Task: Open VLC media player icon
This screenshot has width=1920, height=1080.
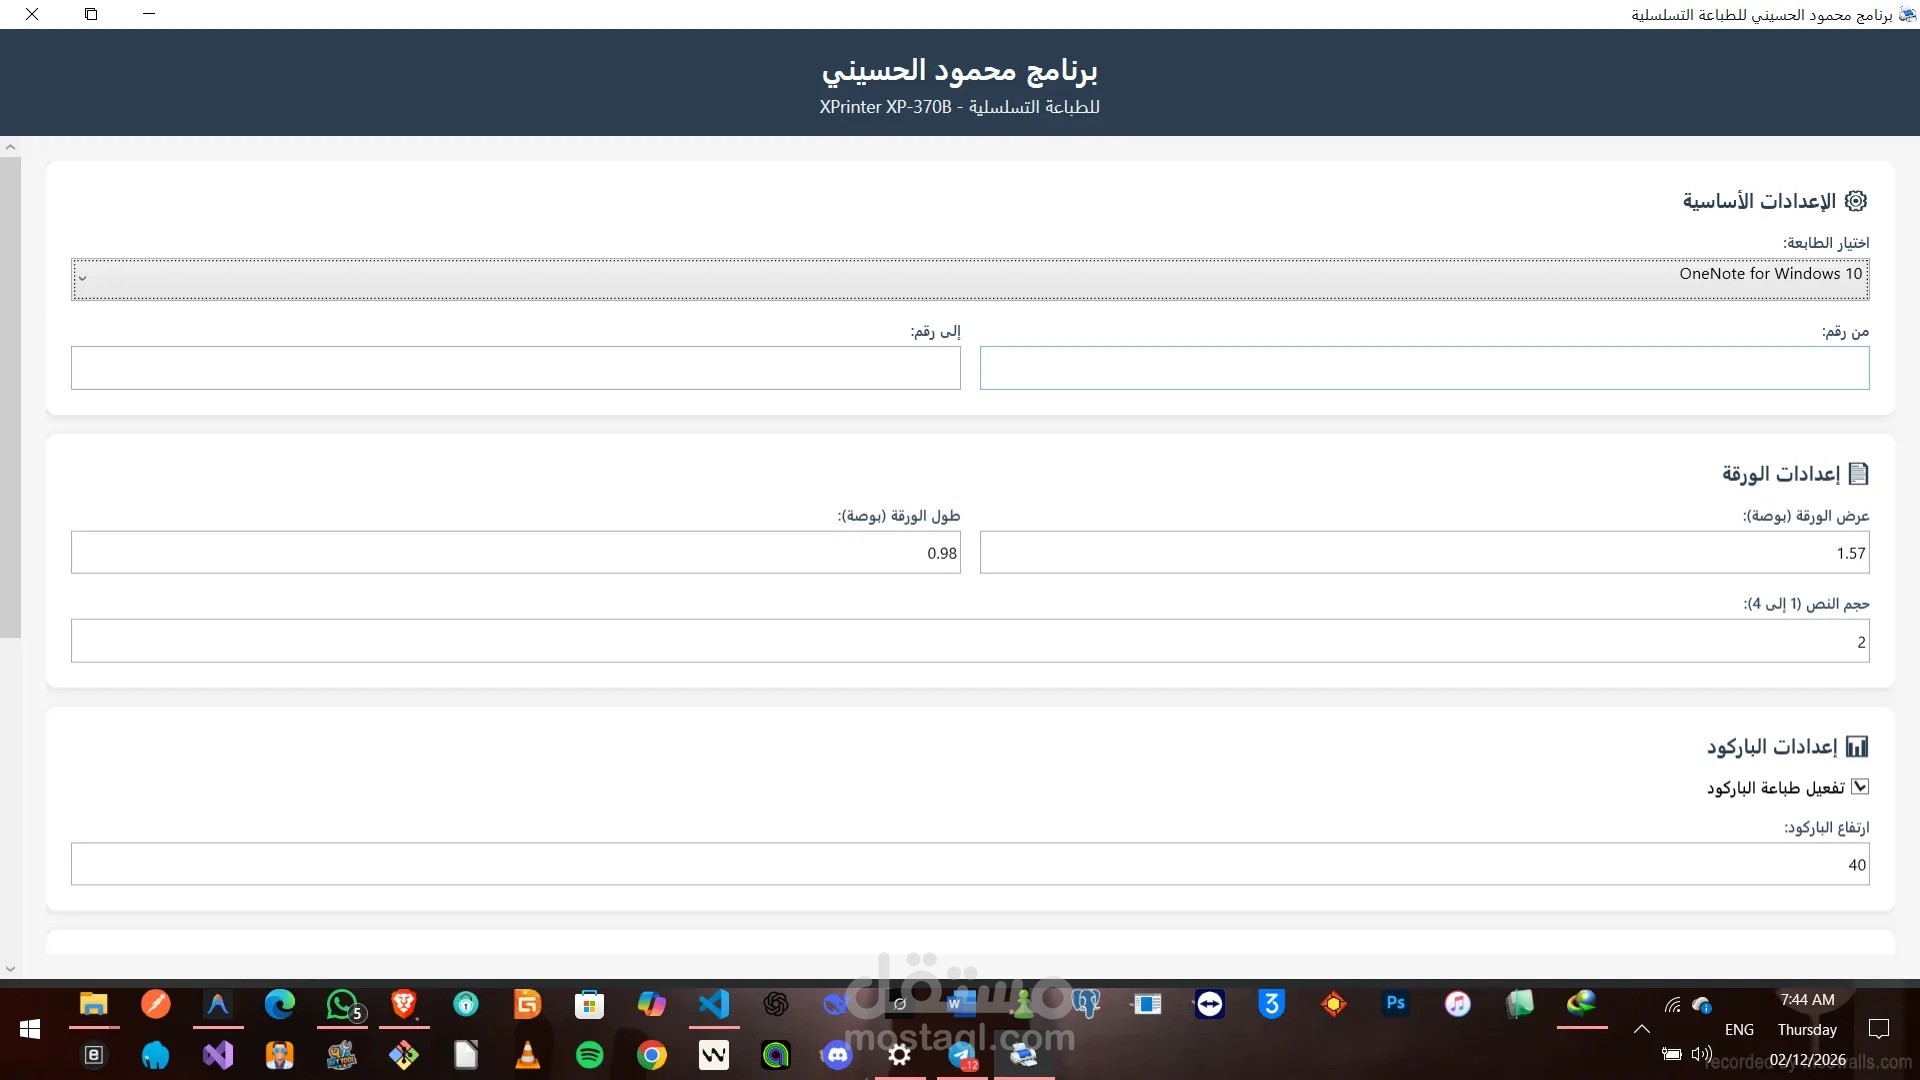Action: pos(528,1055)
